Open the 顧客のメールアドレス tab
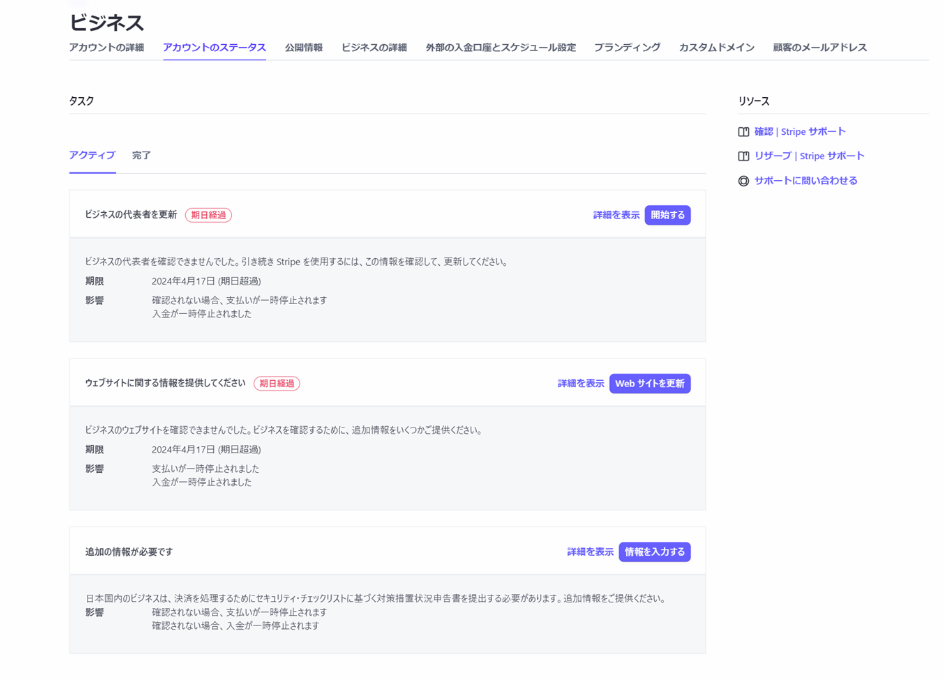 point(819,48)
